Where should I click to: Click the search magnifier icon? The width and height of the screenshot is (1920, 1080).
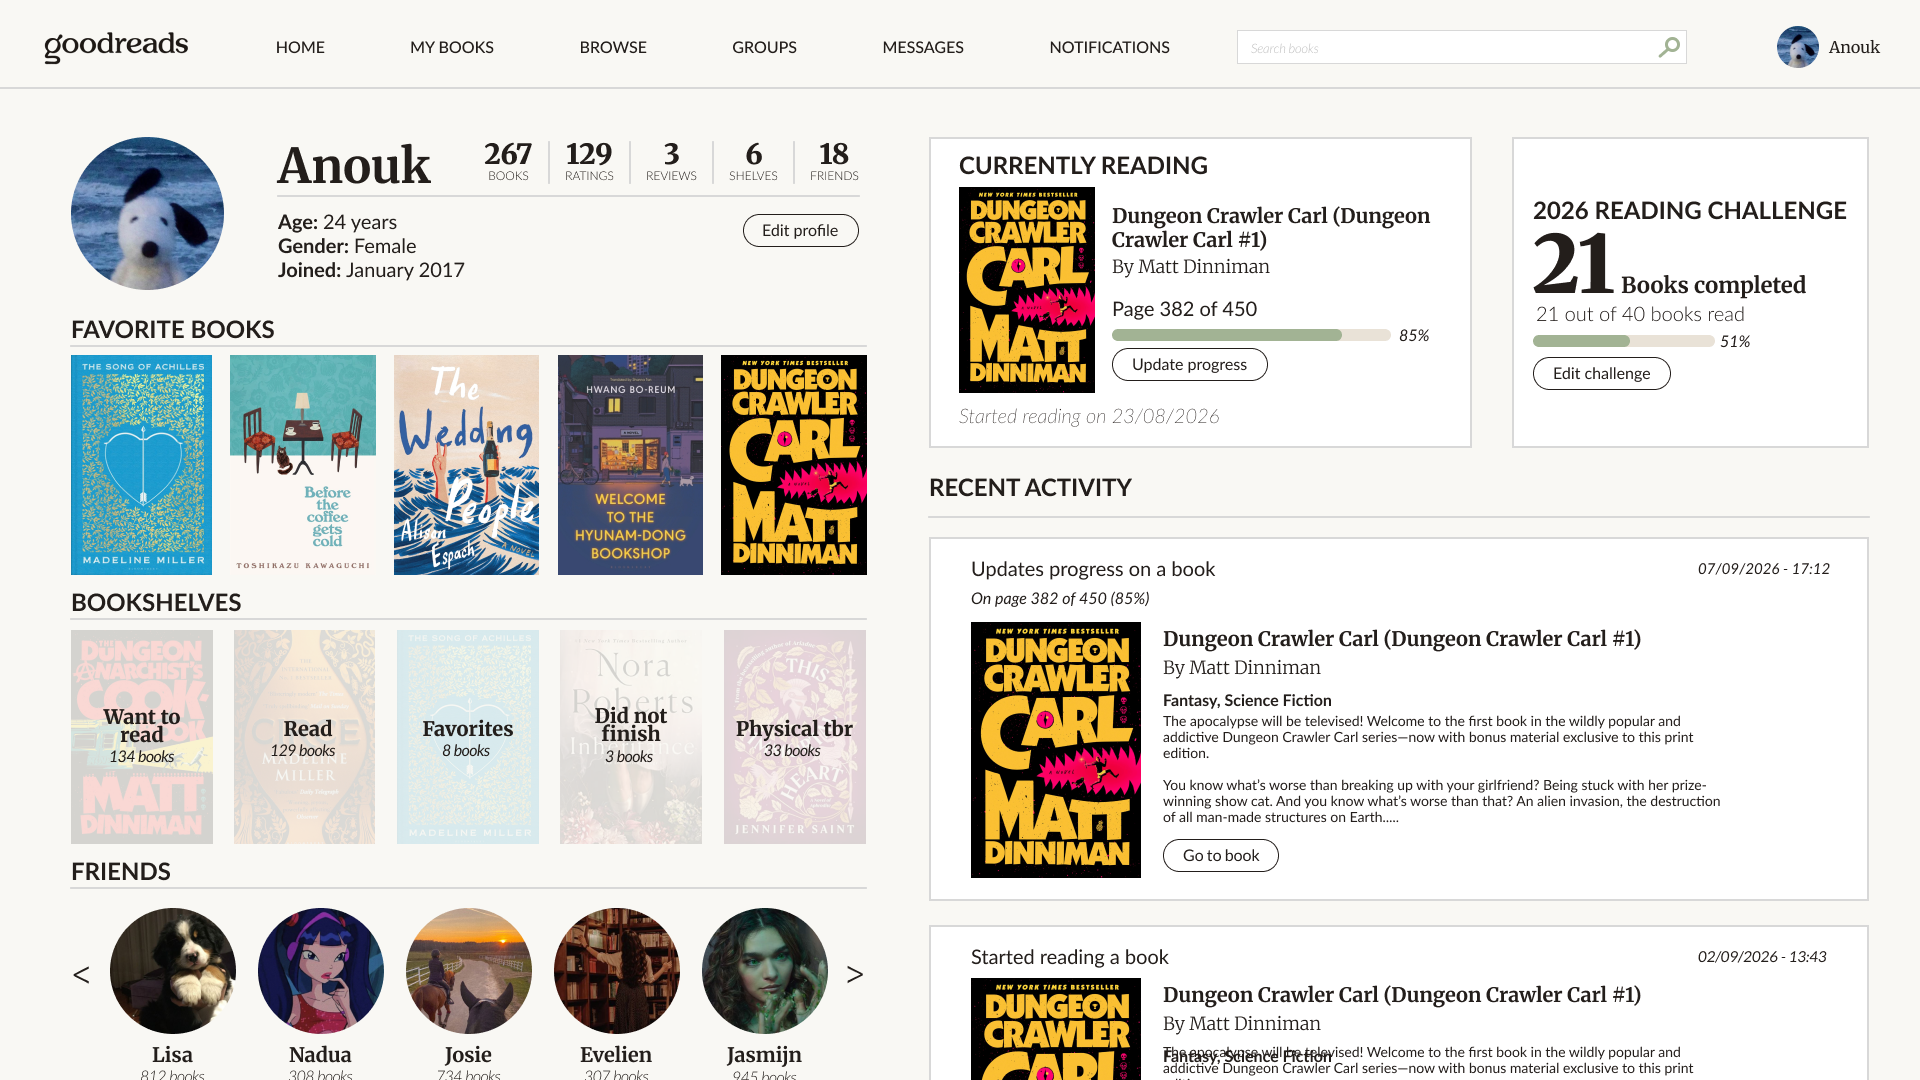[1668, 47]
